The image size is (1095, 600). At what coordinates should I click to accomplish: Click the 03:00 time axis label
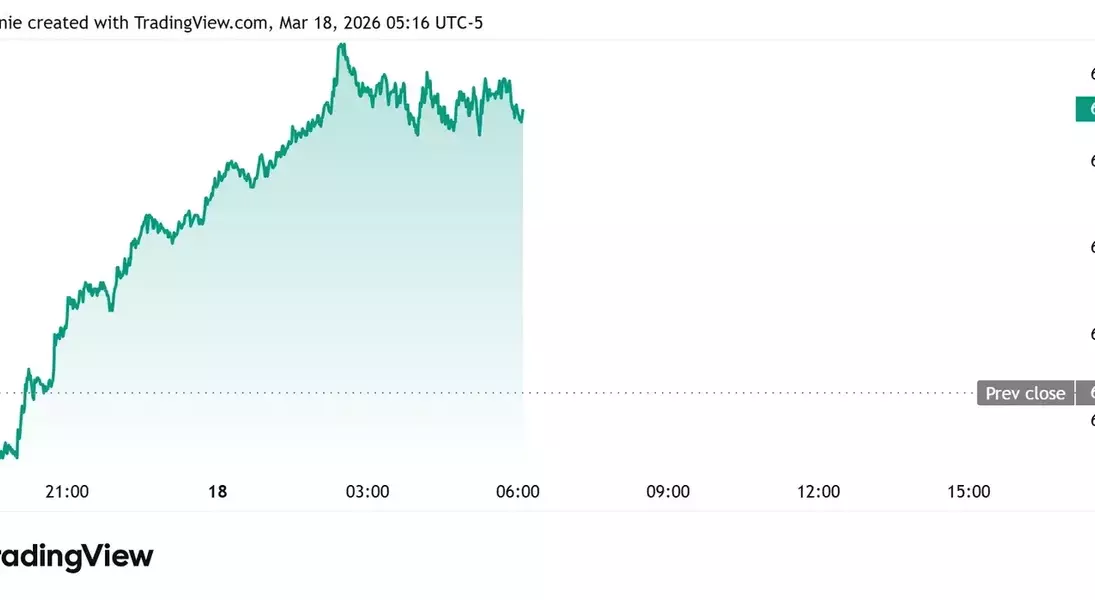pyautogui.click(x=367, y=491)
